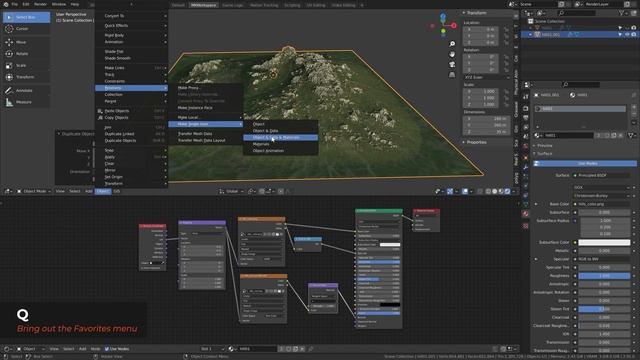Click Copy Objects icon in Object menu

[x=100, y=118]
